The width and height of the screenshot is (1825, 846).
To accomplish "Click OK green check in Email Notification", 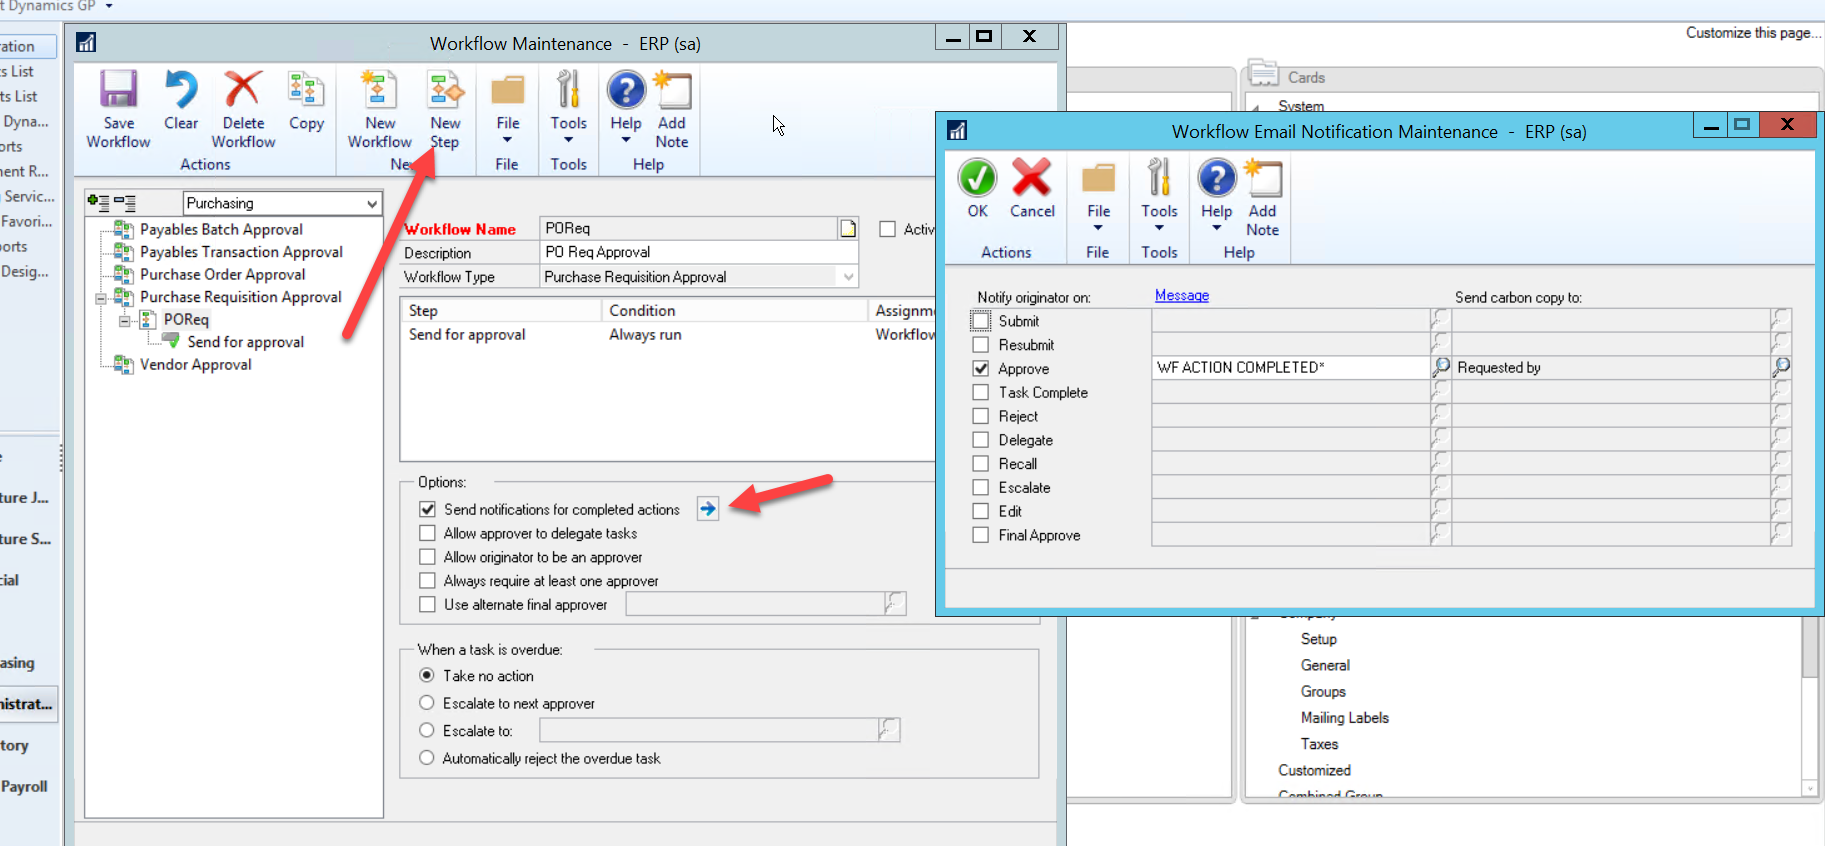I will click(977, 178).
